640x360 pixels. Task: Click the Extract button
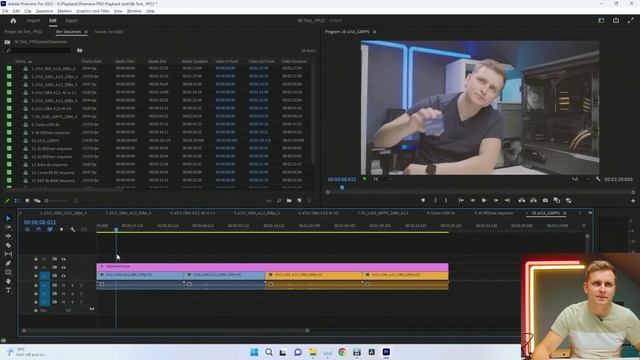pos(533,200)
